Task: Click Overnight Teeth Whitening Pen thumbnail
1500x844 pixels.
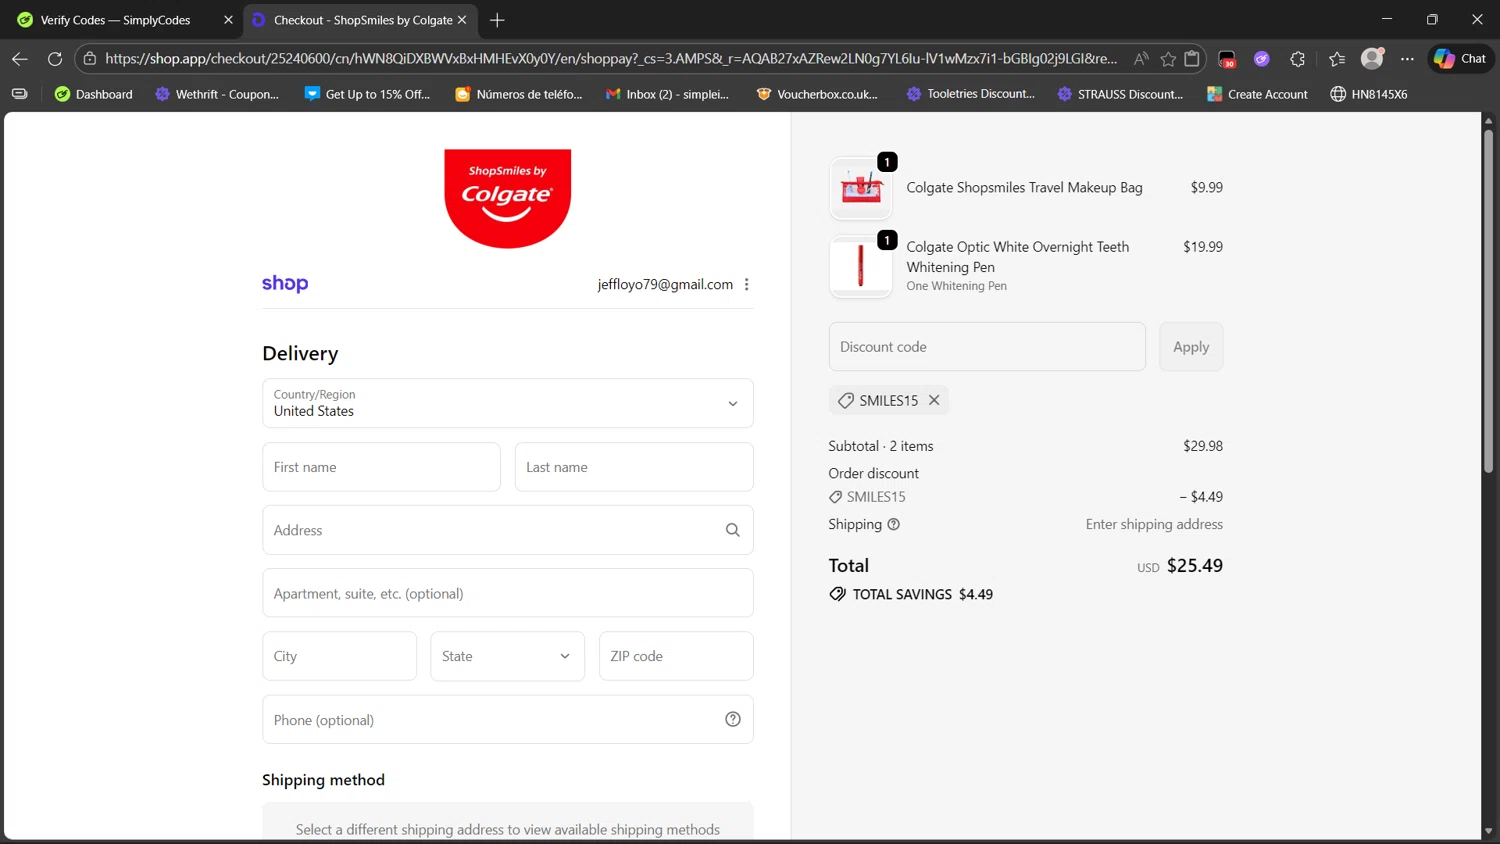Action: [860, 266]
